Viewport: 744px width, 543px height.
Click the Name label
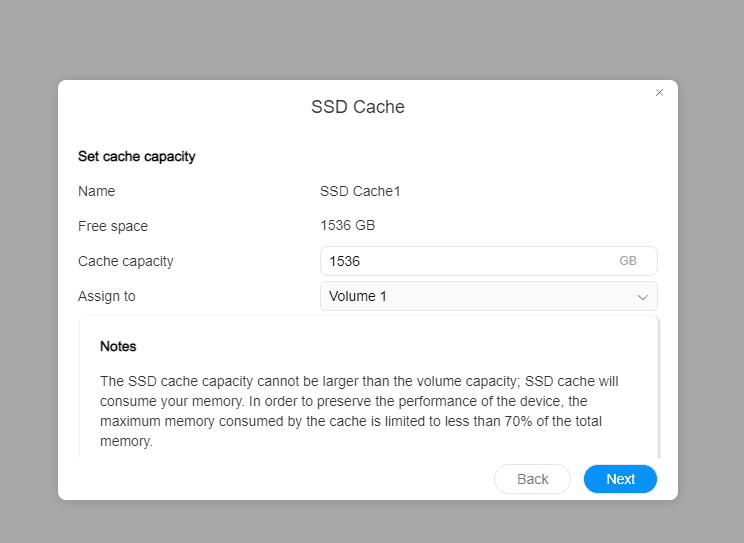click(x=96, y=191)
